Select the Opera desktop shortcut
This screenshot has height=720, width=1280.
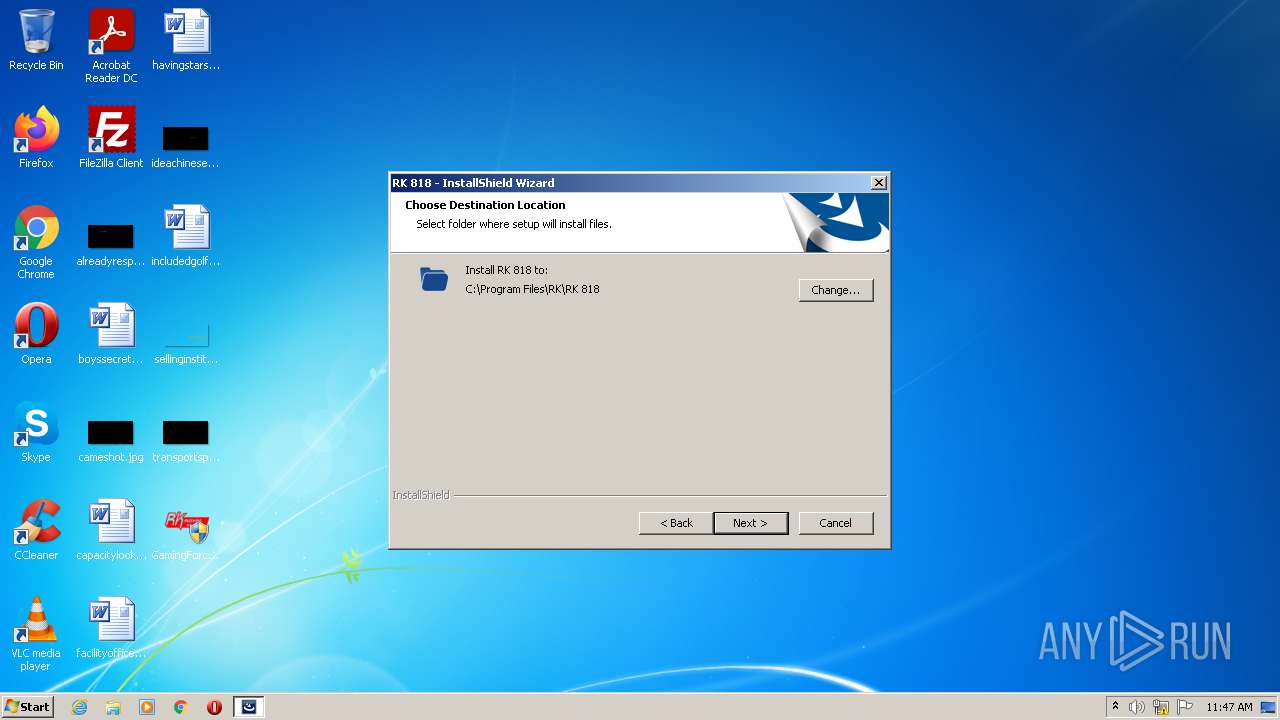(x=36, y=334)
